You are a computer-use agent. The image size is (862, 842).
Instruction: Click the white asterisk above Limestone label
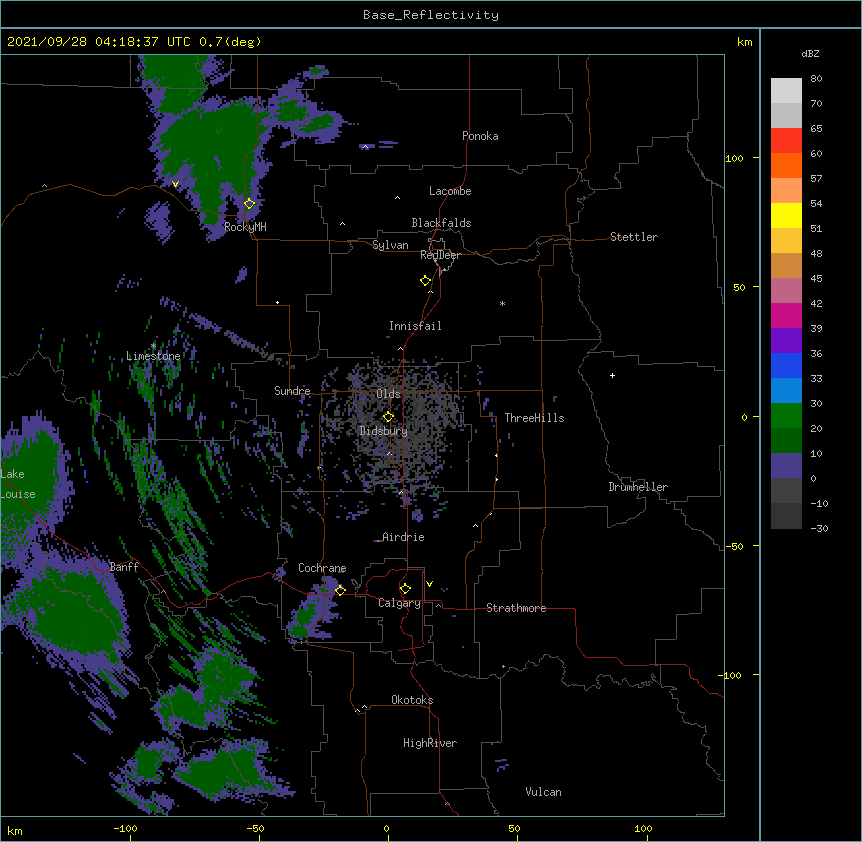[153, 346]
